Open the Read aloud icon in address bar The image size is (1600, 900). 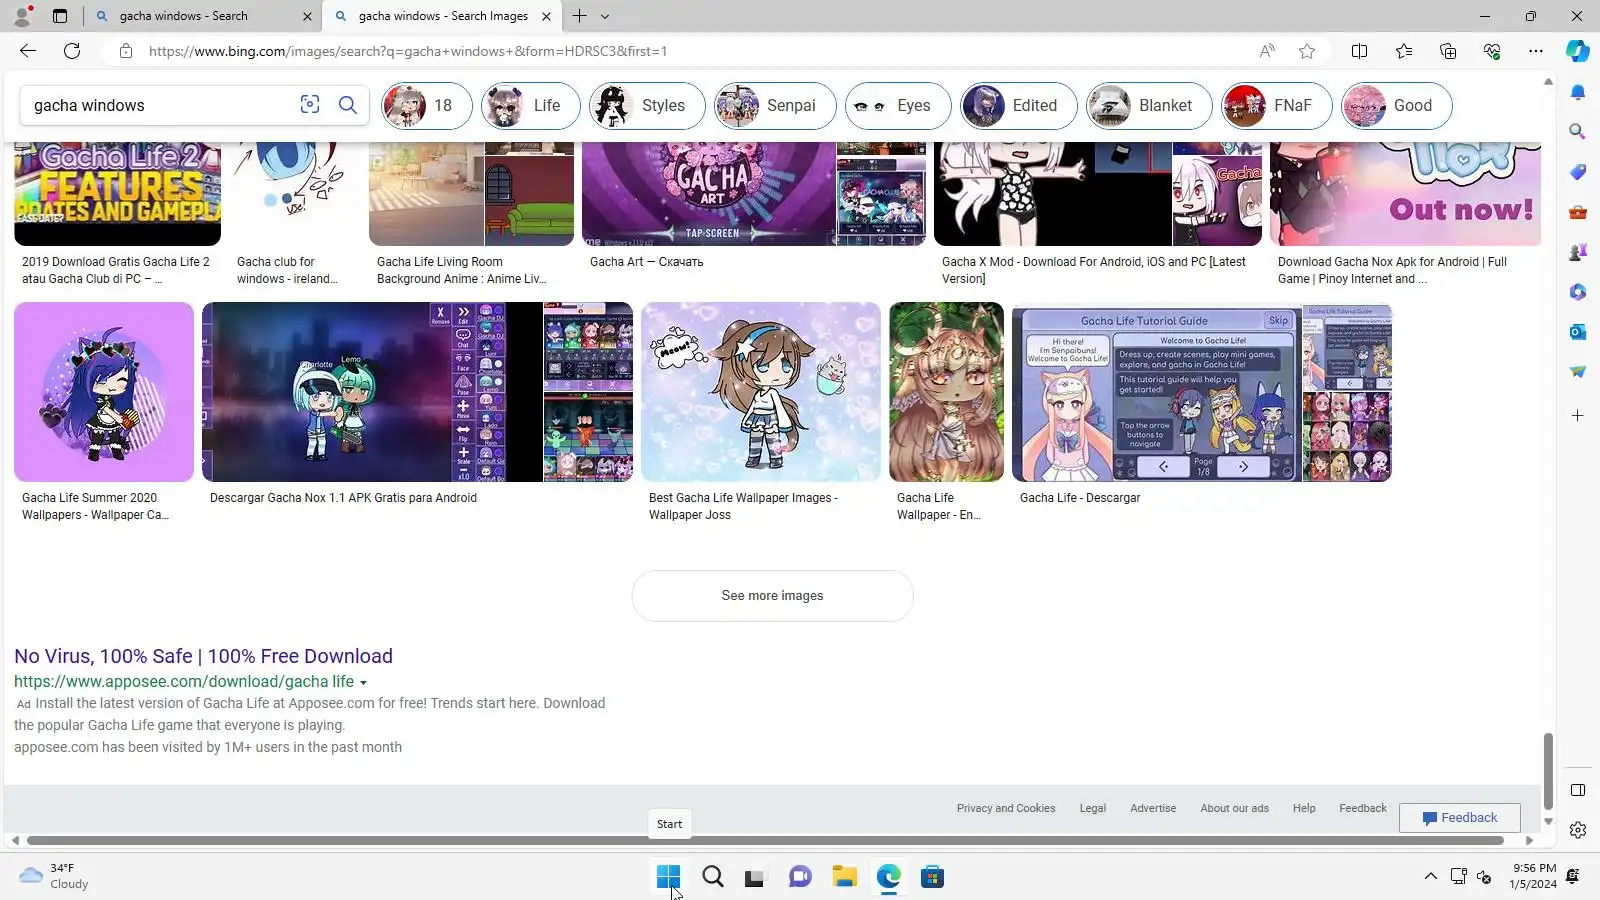pos(1267,51)
